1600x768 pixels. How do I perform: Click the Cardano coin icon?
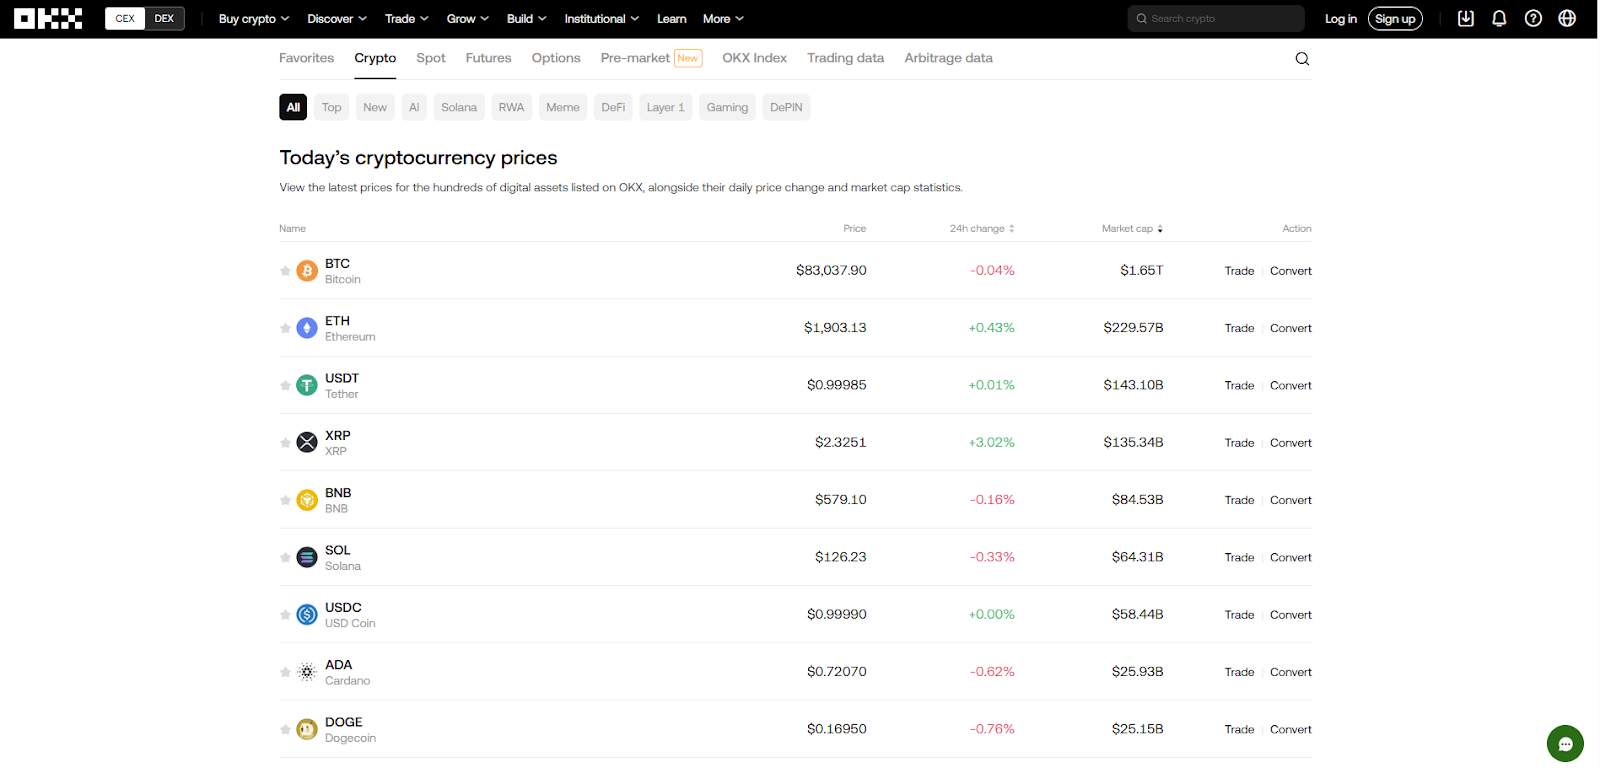[x=307, y=672]
